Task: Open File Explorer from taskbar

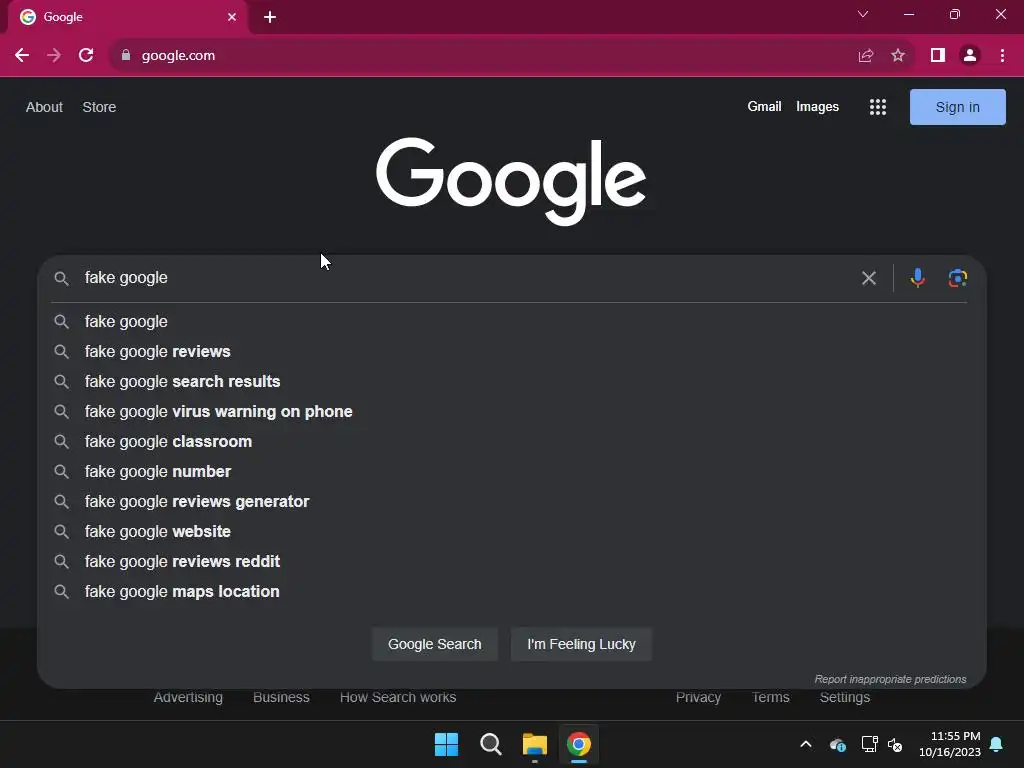Action: tap(535, 744)
